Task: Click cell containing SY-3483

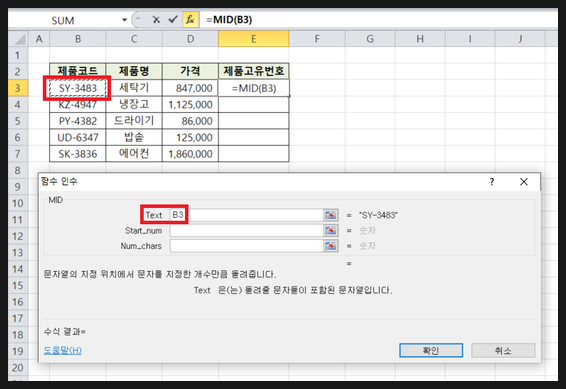Action: tap(78, 88)
